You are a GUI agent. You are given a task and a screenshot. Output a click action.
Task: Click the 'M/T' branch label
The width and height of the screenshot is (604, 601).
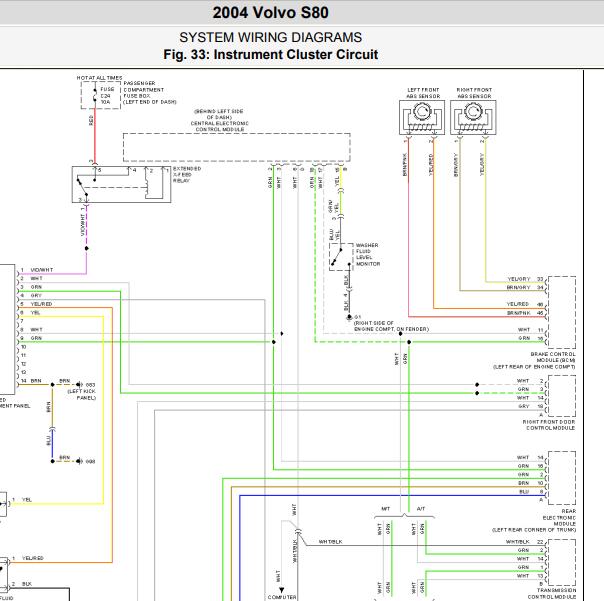point(386,509)
